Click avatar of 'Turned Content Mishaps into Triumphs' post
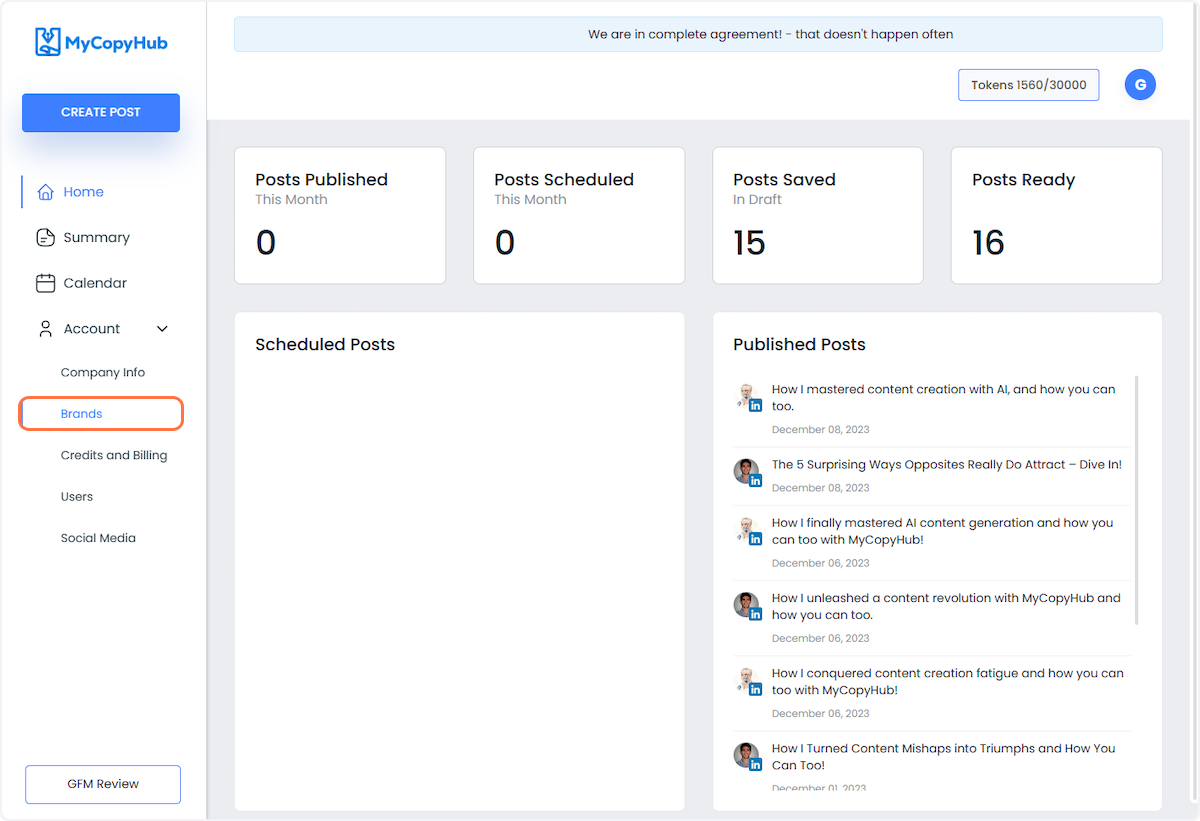 [748, 756]
